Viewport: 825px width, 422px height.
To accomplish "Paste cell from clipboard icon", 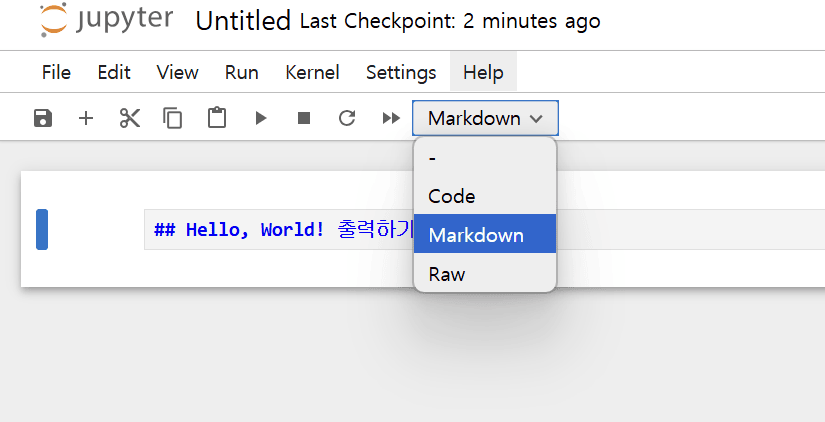I will (216, 118).
